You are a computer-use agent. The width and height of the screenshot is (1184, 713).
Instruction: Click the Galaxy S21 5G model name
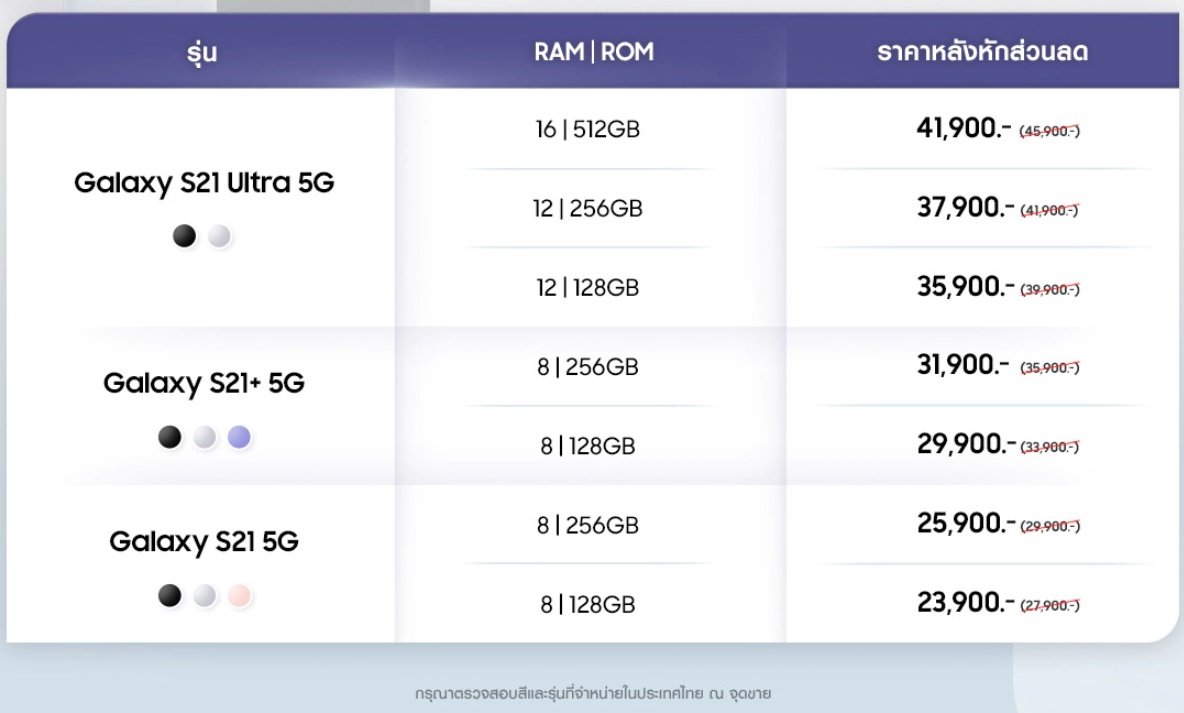(204, 542)
